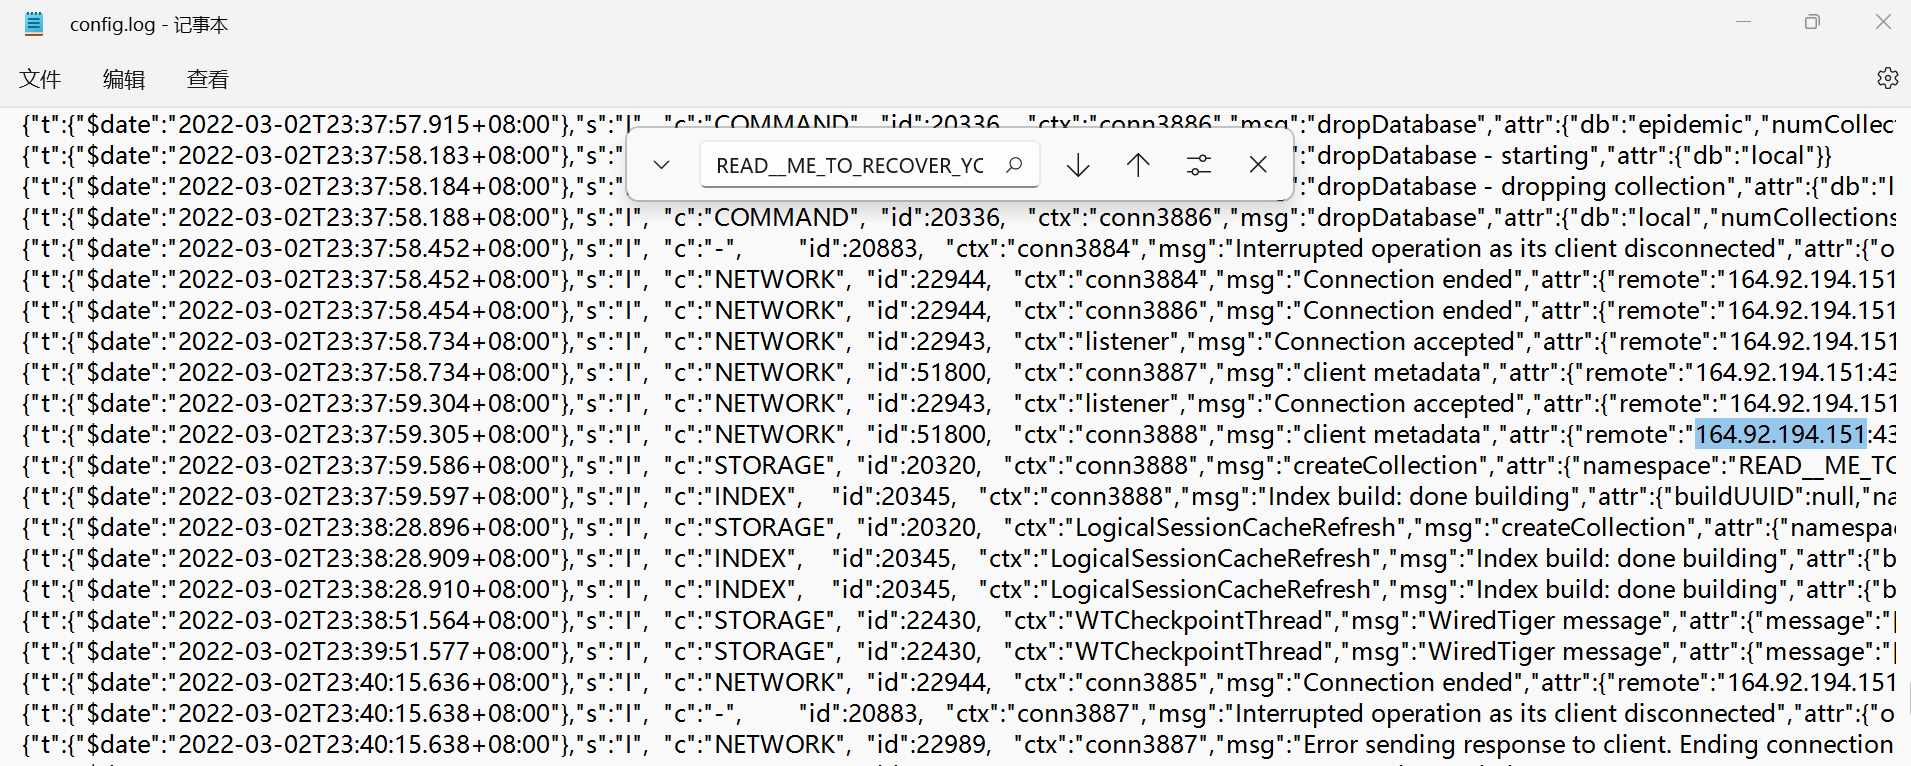Open find options sliders icon

1198,165
